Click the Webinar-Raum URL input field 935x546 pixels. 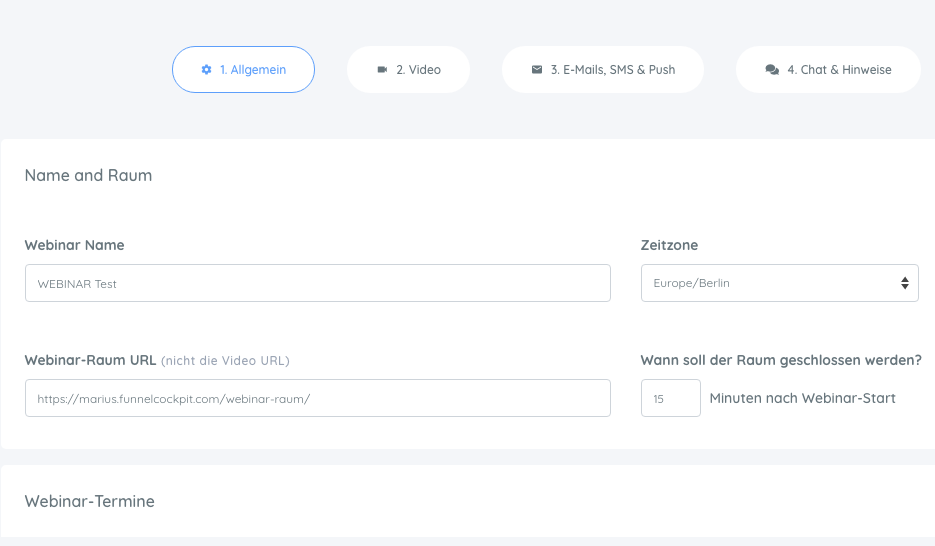point(318,398)
